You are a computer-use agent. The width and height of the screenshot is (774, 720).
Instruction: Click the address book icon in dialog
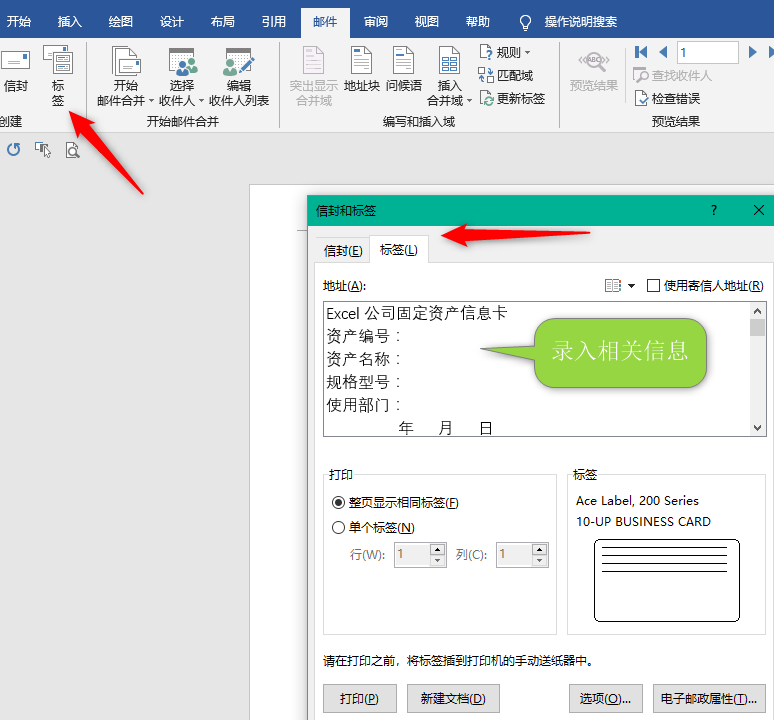point(613,285)
